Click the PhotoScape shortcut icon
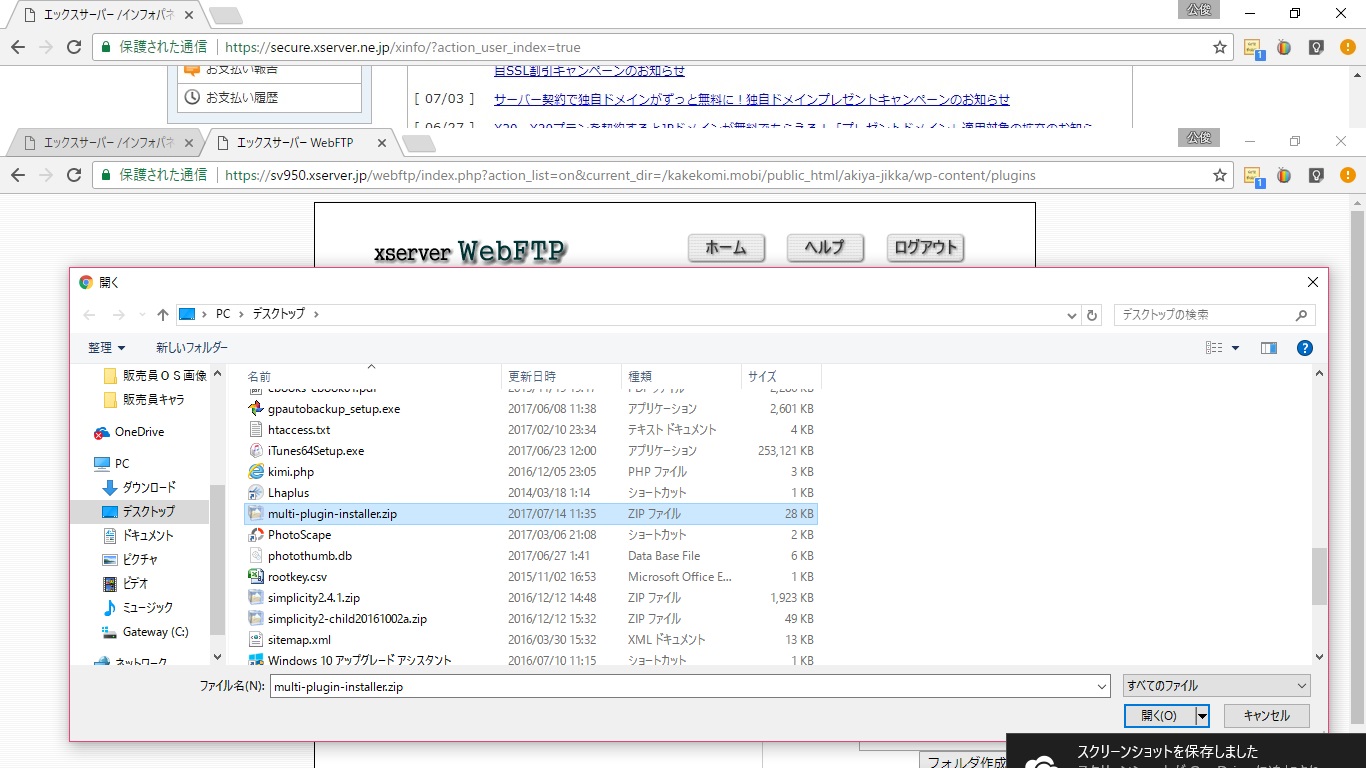 (256, 535)
